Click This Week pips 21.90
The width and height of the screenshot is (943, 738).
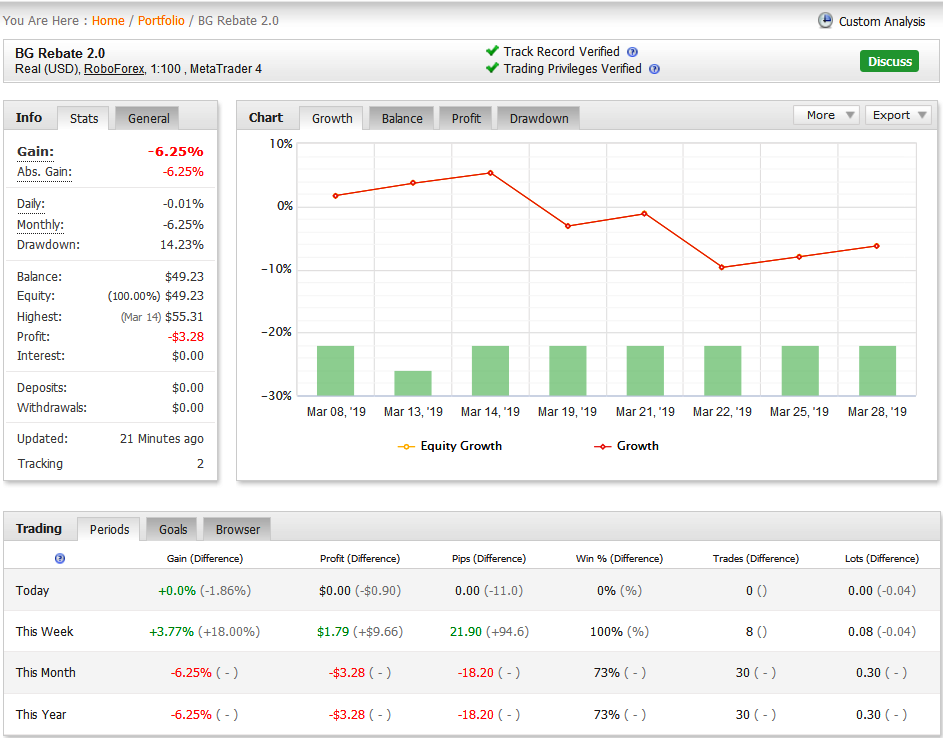pos(466,632)
